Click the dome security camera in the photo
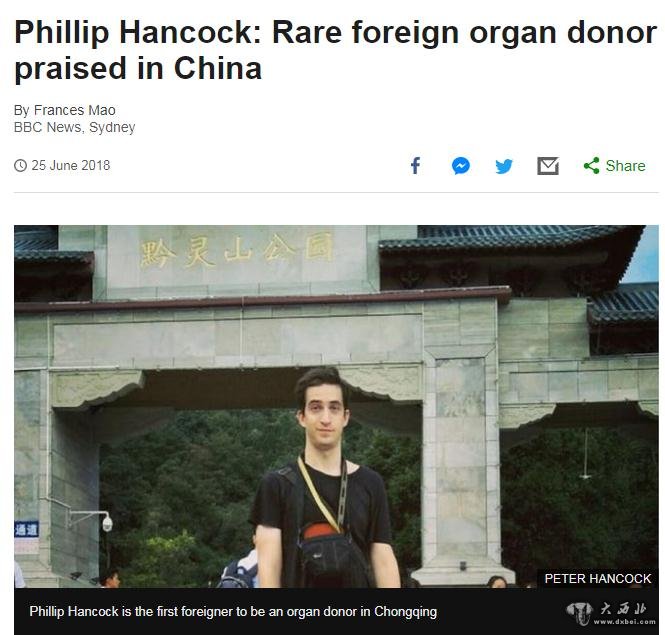The height and width of the screenshot is (635, 665). 107,523
